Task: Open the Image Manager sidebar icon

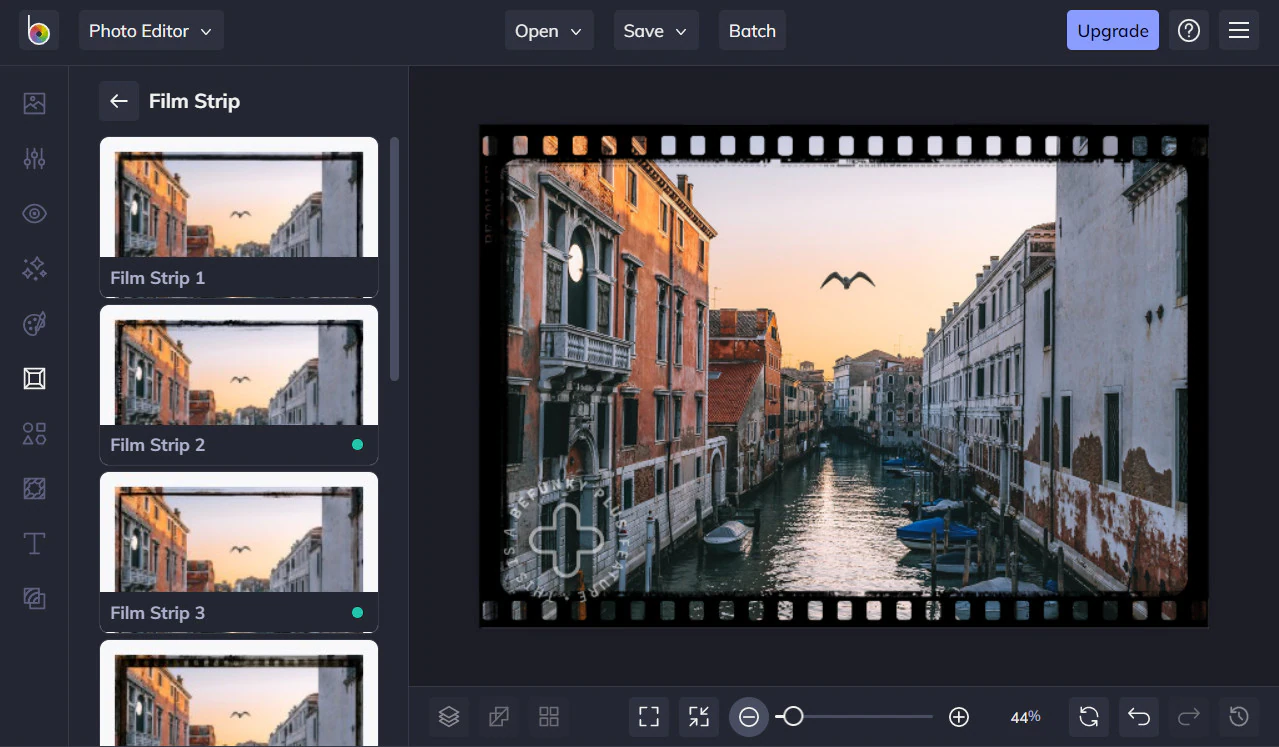Action: pyautogui.click(x=35, y=103)
